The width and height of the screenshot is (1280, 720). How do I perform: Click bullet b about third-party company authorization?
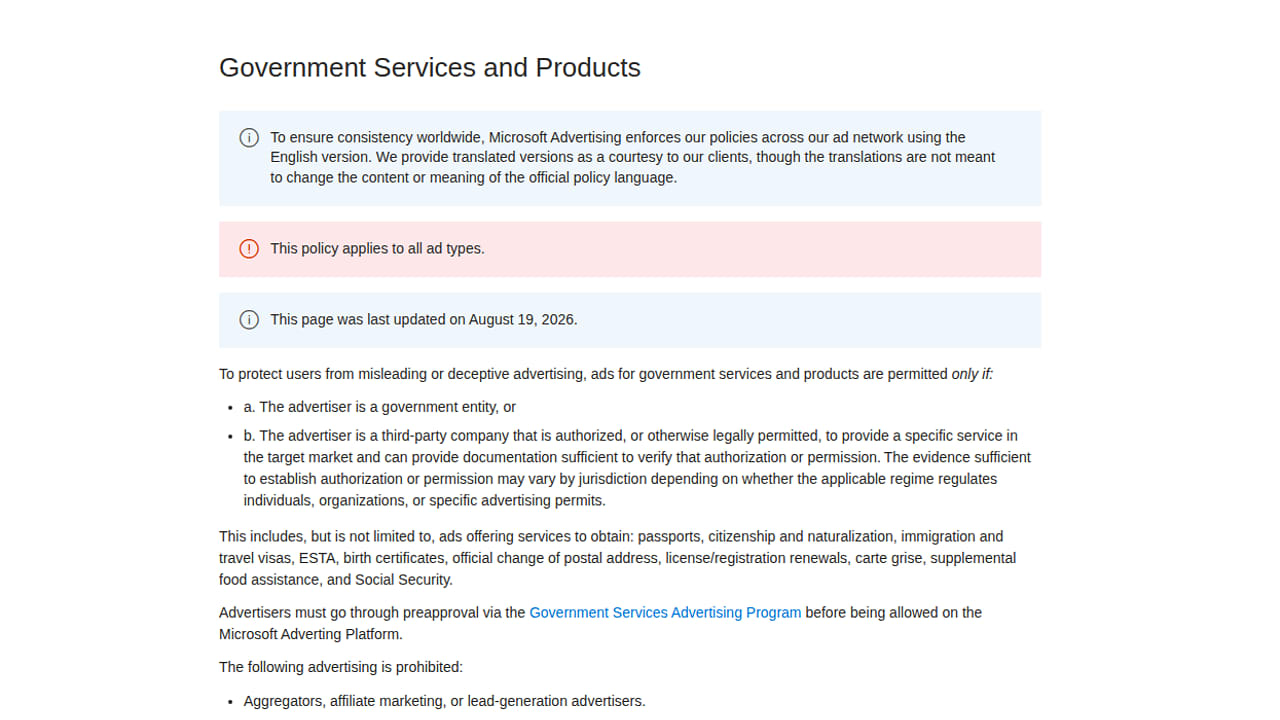pos(637,468)
